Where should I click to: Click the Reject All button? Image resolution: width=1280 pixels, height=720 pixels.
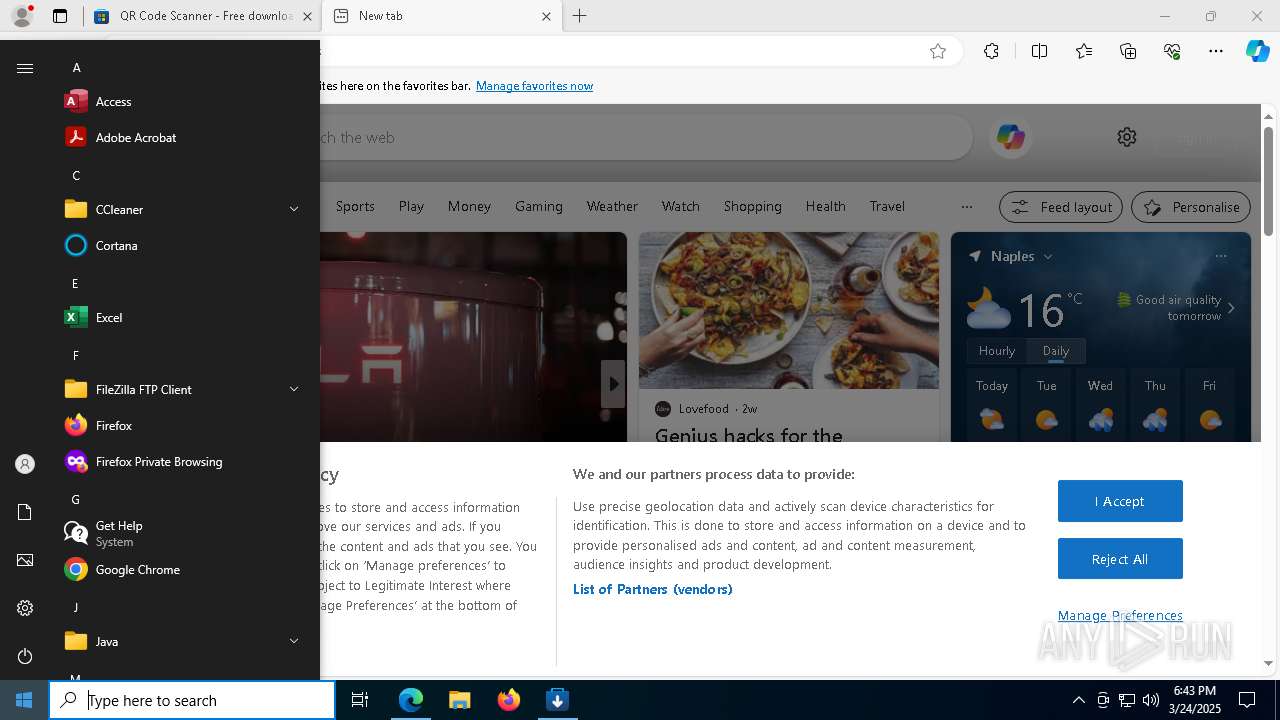pyautogui.click(x=1120, y=559)
